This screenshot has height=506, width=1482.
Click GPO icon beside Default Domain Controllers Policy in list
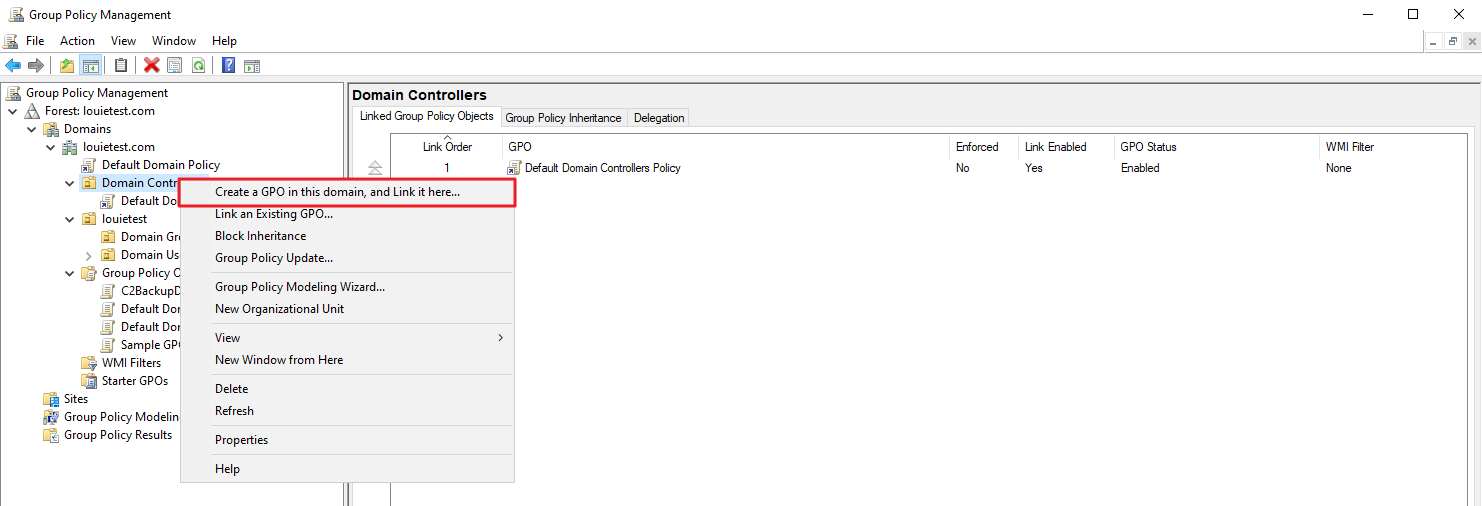(515, 168)
